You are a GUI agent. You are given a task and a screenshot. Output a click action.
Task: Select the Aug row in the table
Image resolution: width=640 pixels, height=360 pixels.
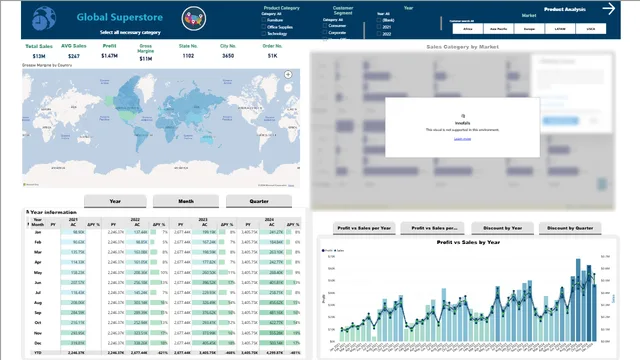coord(166,302)
